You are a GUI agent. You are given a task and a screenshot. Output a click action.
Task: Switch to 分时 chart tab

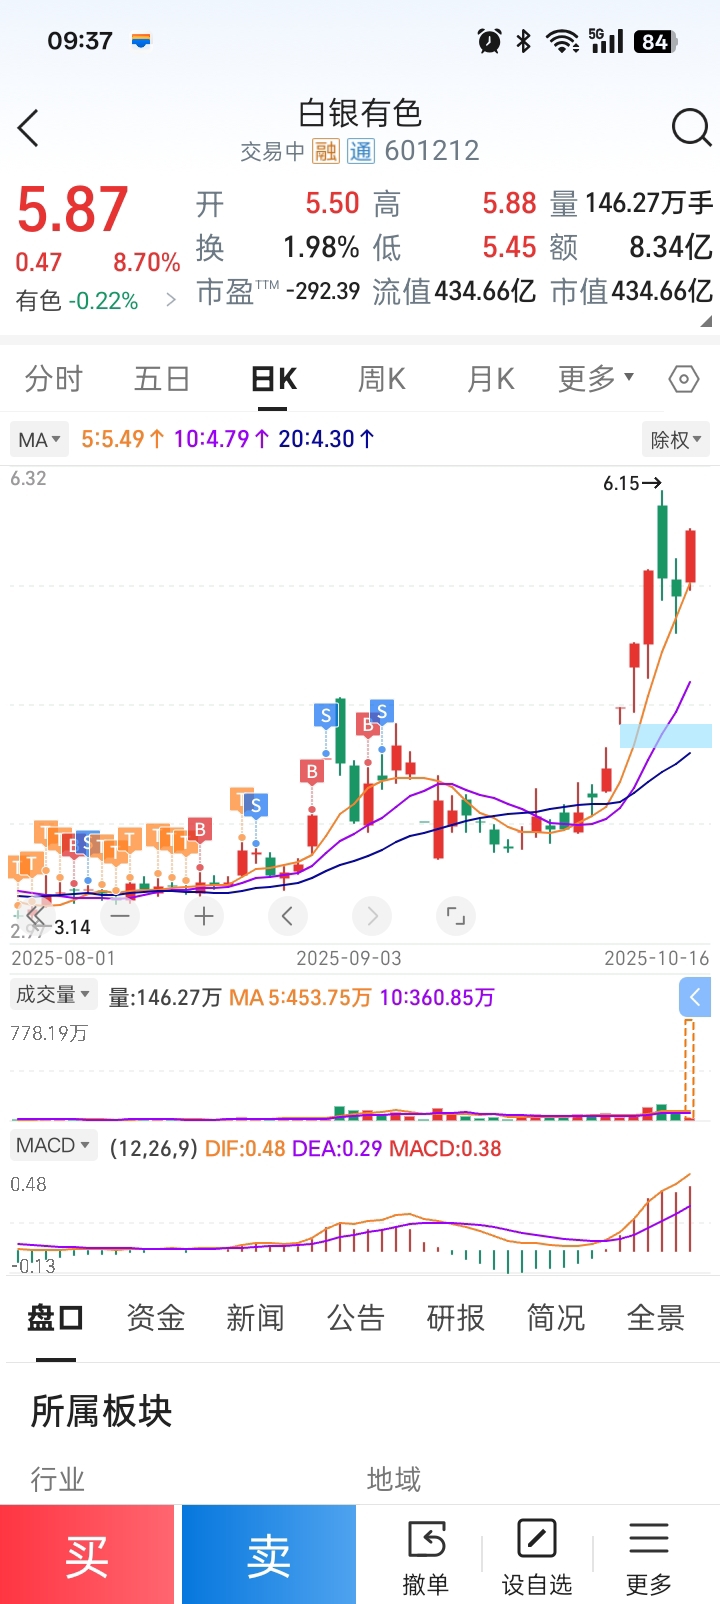pos(54,379)
